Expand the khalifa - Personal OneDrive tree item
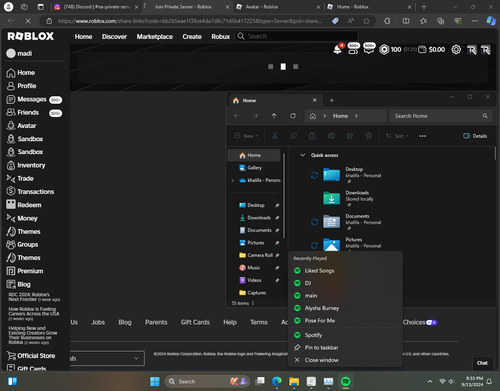The image size is (500, 391). point(233,180)
